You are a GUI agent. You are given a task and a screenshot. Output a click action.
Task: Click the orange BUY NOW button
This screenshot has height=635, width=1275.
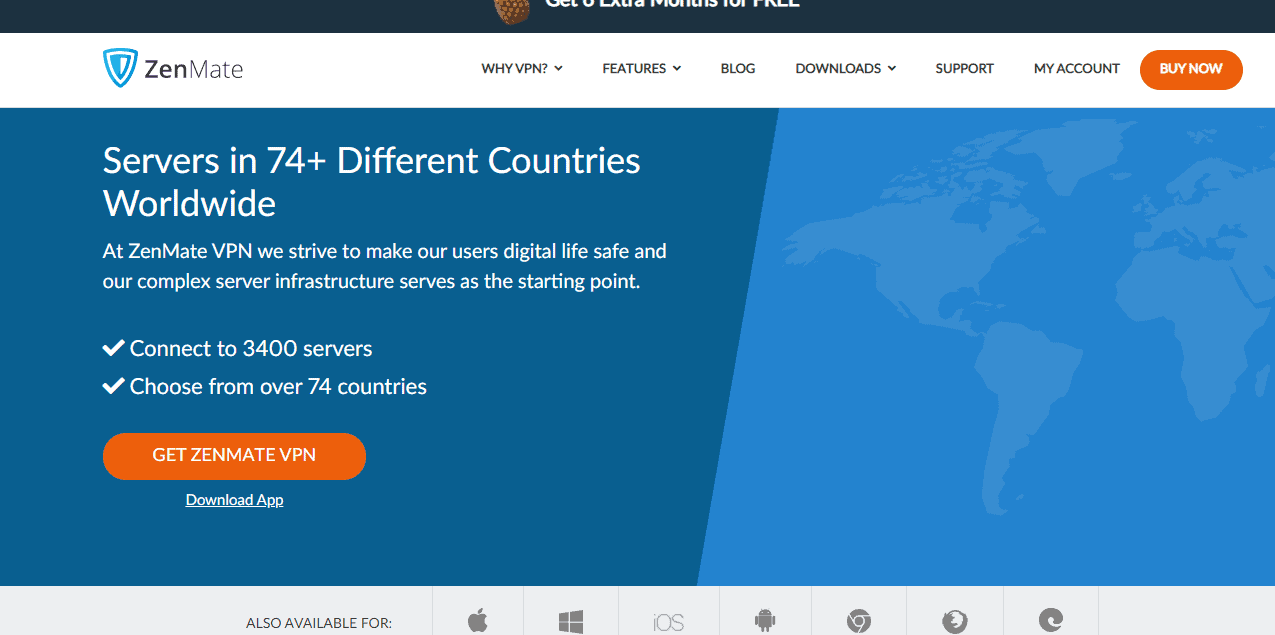coord(1190,69)
